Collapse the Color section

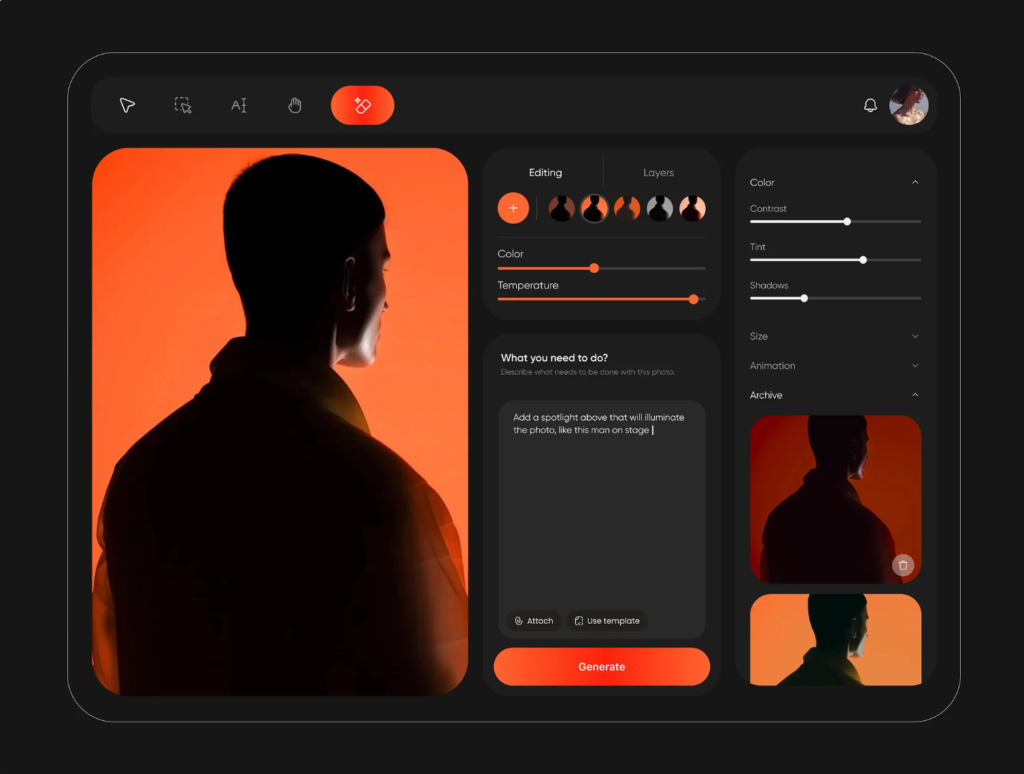915,183
